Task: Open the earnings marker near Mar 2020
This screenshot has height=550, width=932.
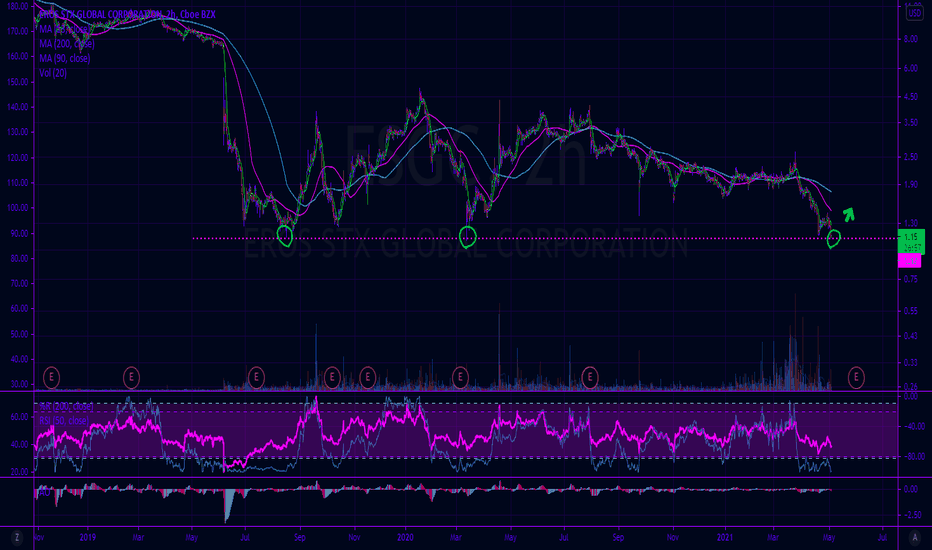Action: click(x=460, y=377)
